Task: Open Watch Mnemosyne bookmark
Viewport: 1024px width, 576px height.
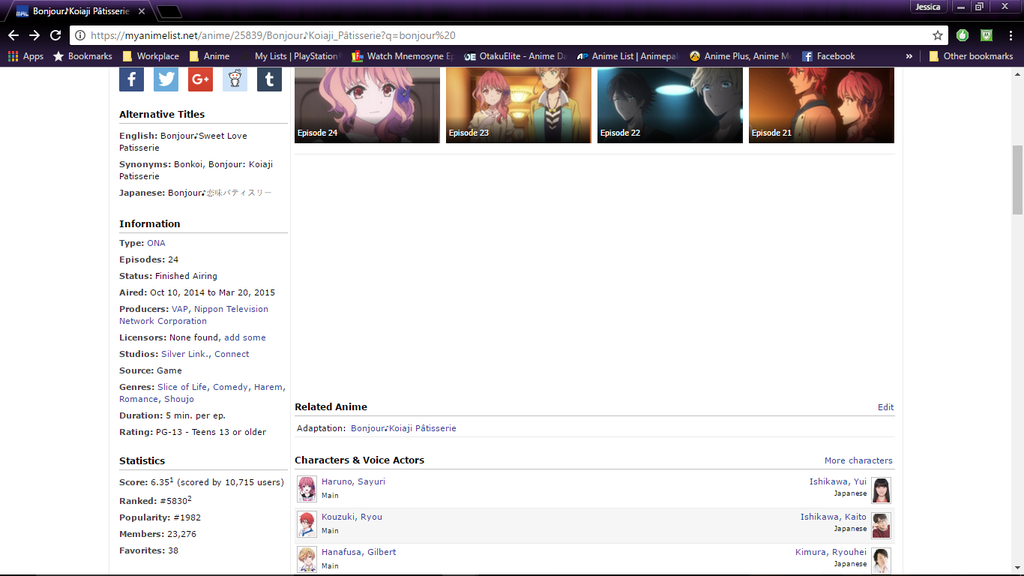Action: point(402,56)
